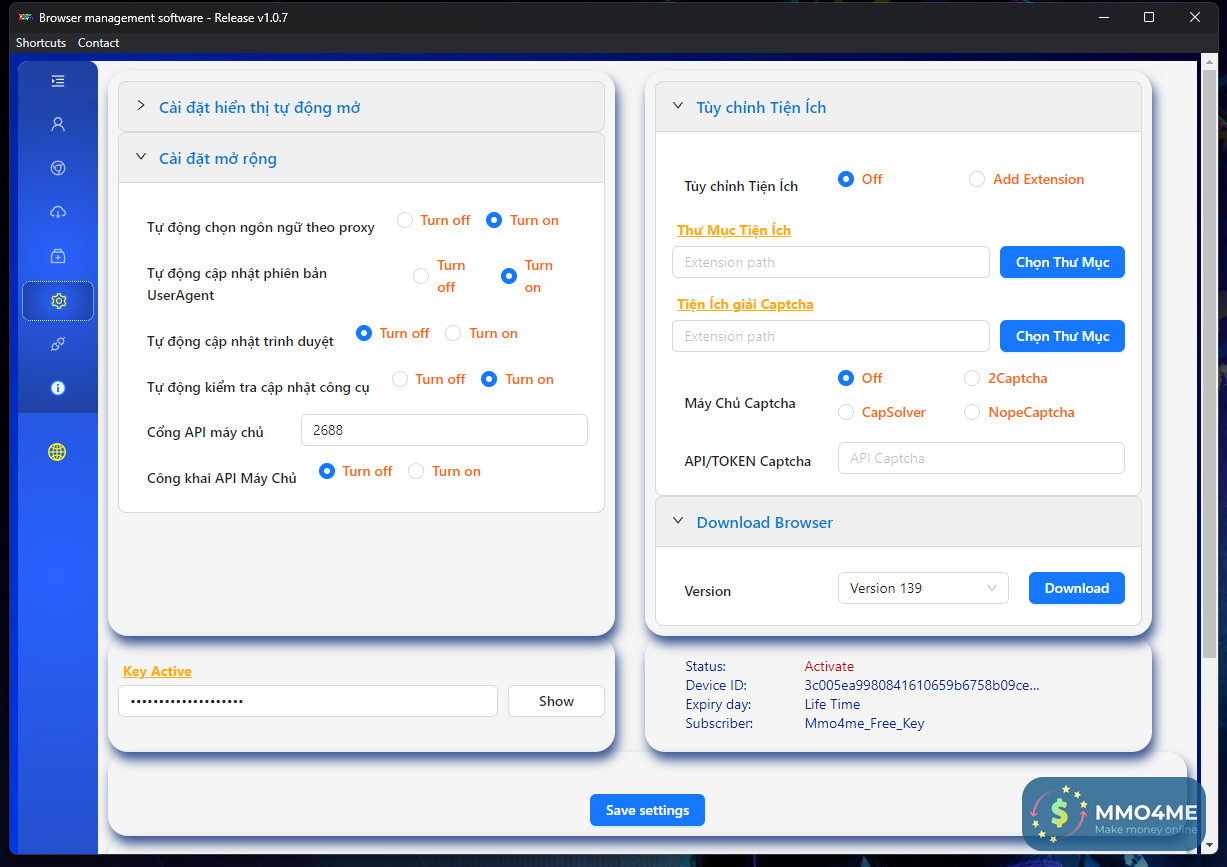Collapse the Download Browser section
The height and width of the screenshot is (867, 1227).
coord(898,522)
